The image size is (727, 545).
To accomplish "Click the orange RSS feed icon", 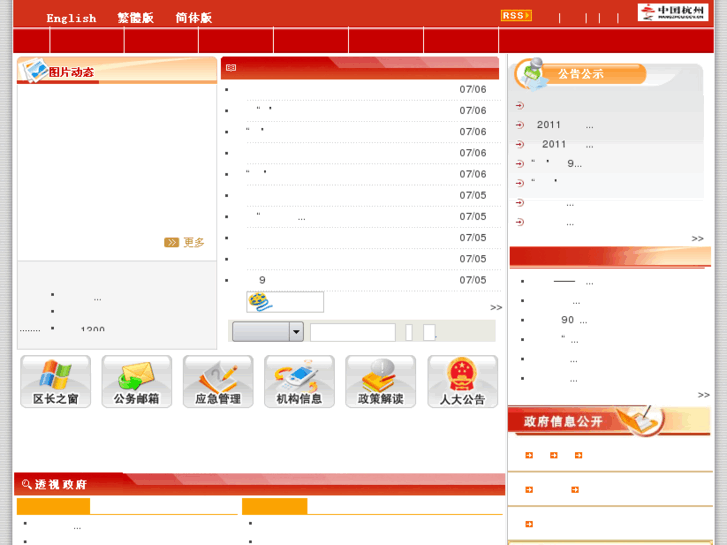I will (x=516, y=15).
